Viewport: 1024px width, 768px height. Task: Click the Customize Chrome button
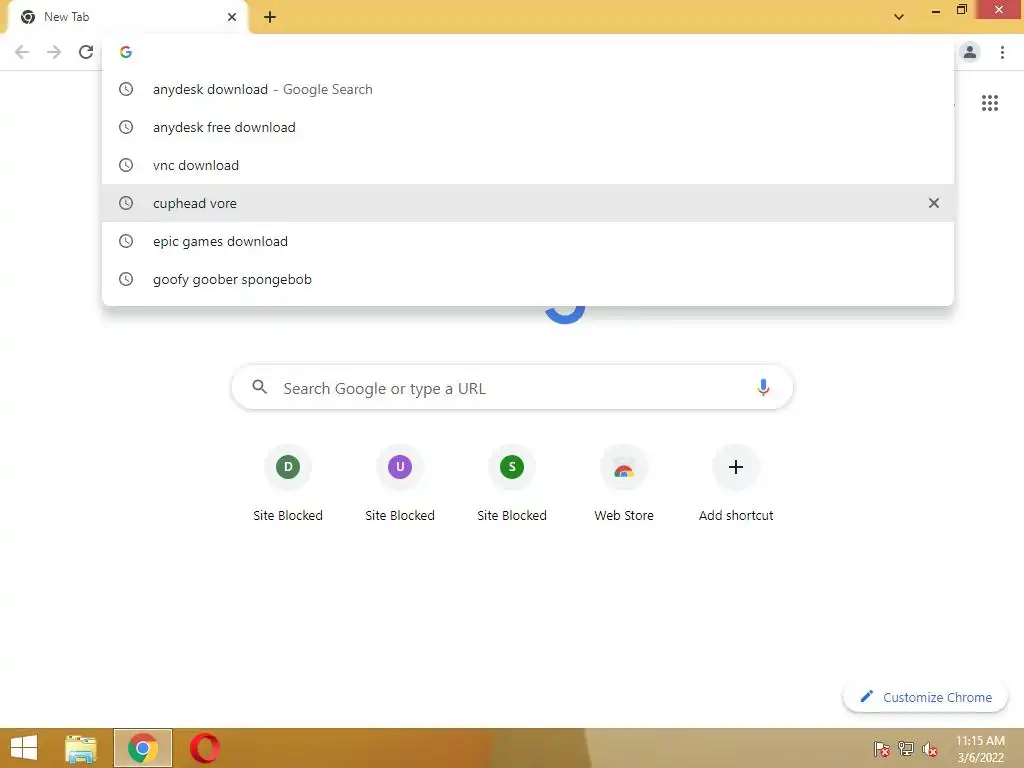[925, 697]
